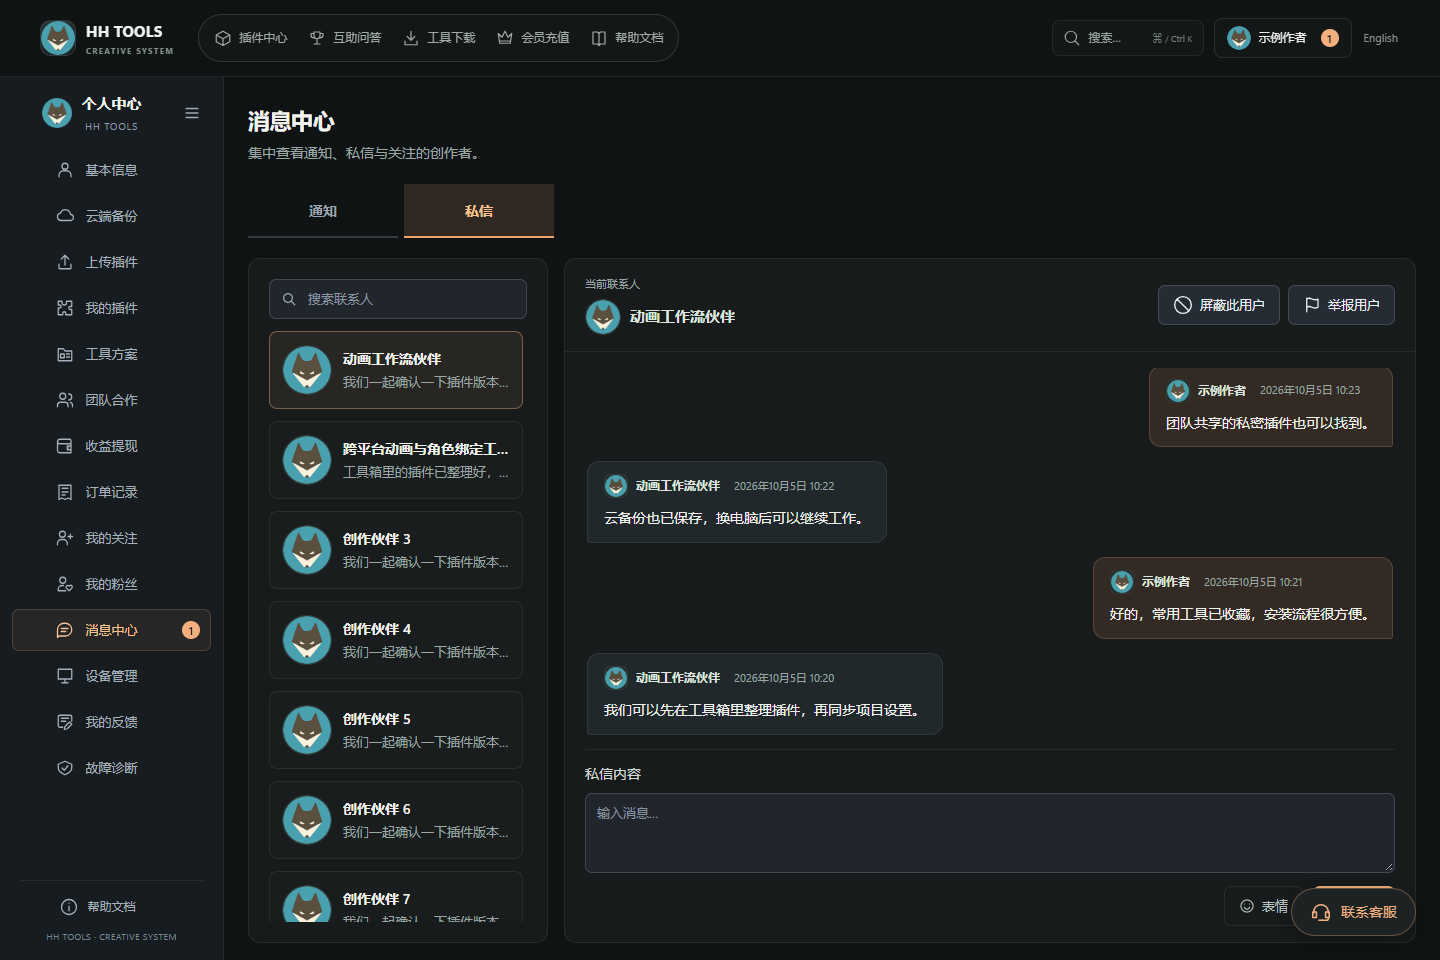
Task: Select 消息中心 in the sidebar
Action: point(111,630)
